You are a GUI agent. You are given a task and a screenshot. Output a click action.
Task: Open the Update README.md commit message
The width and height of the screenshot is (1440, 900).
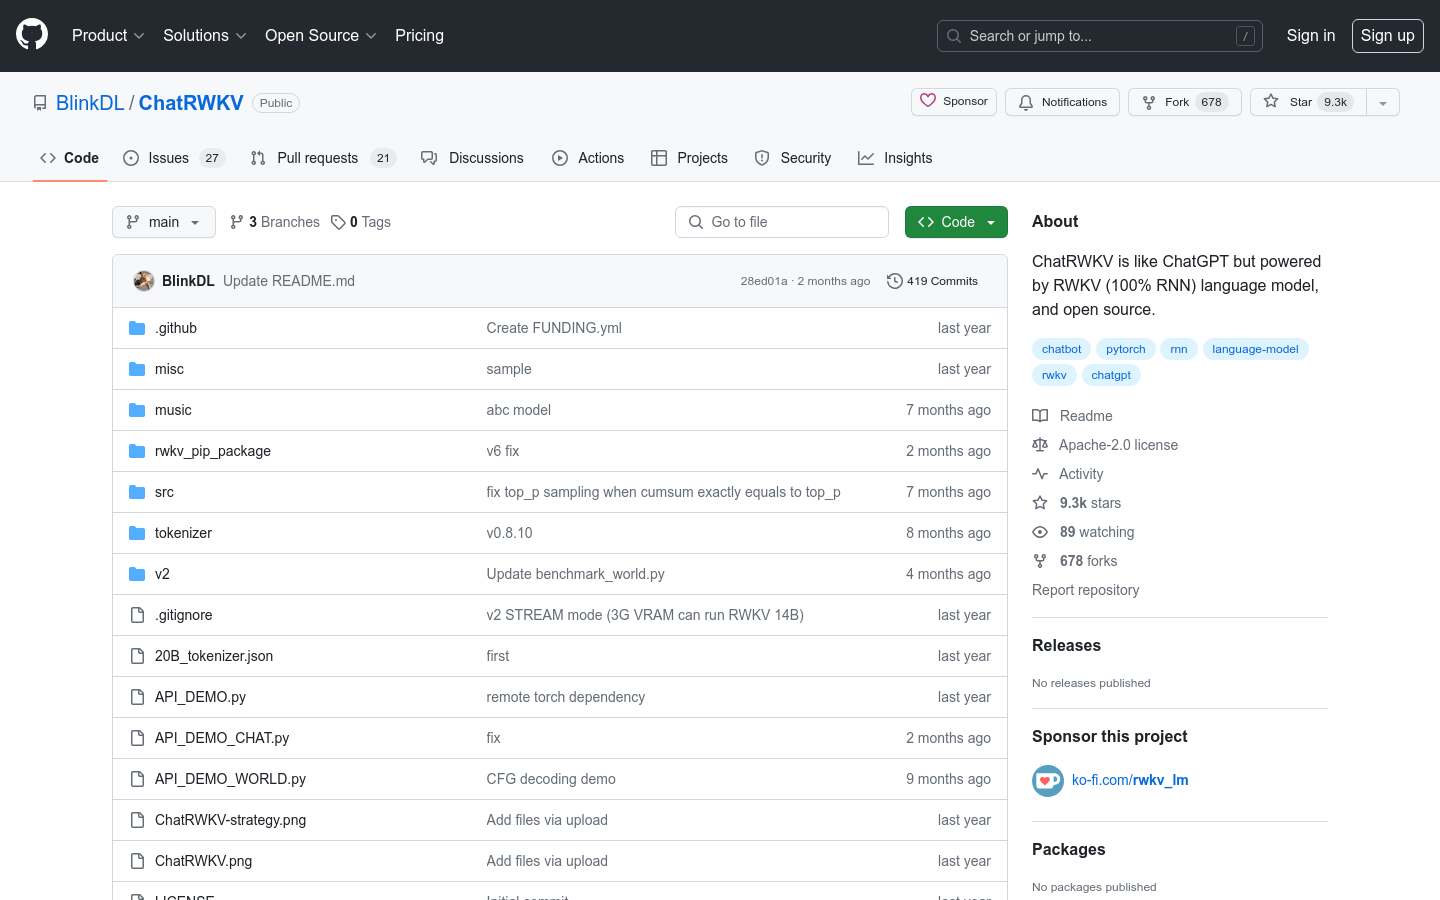click(289, 281)
